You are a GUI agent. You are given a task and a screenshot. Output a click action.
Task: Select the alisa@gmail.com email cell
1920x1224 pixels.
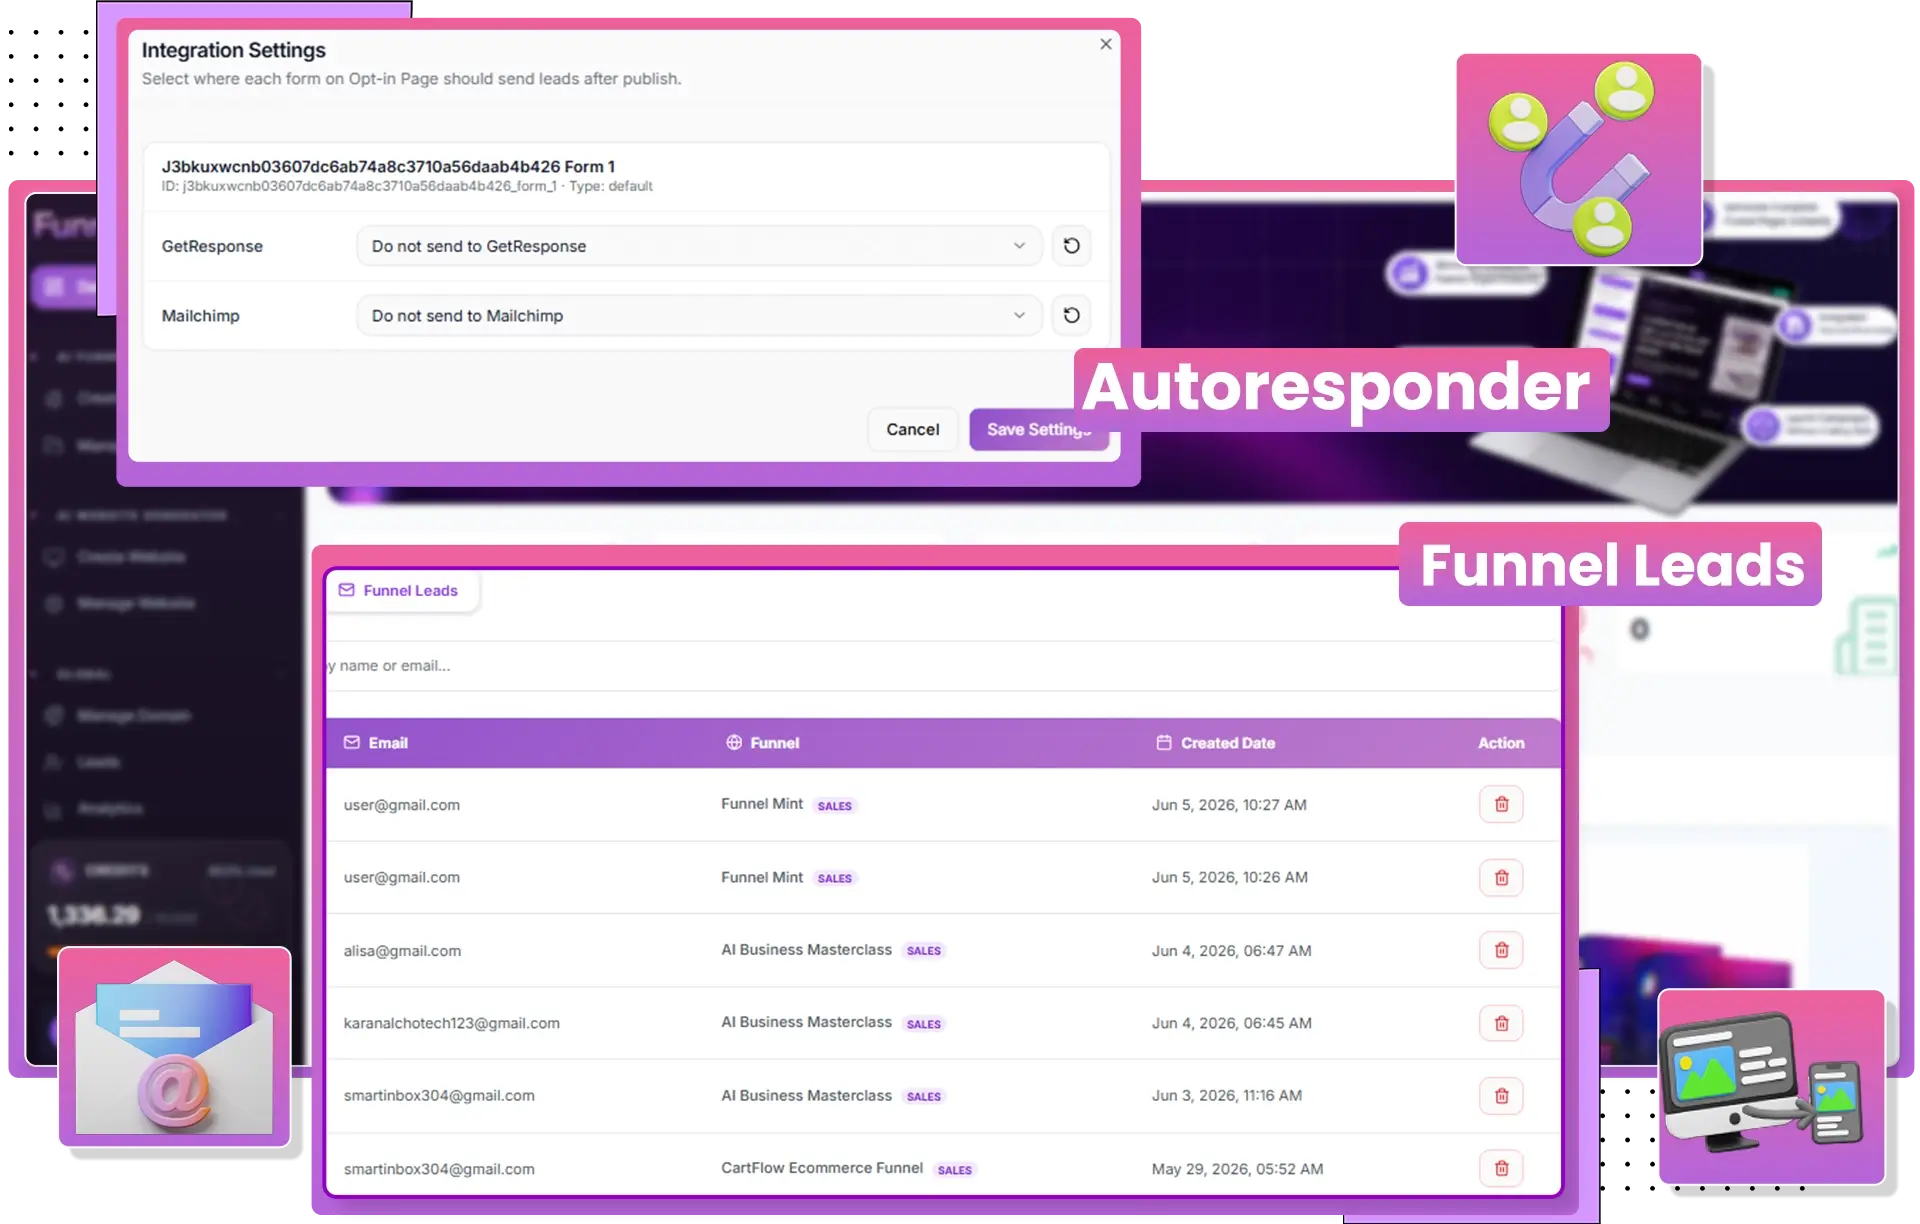[402, 951]
